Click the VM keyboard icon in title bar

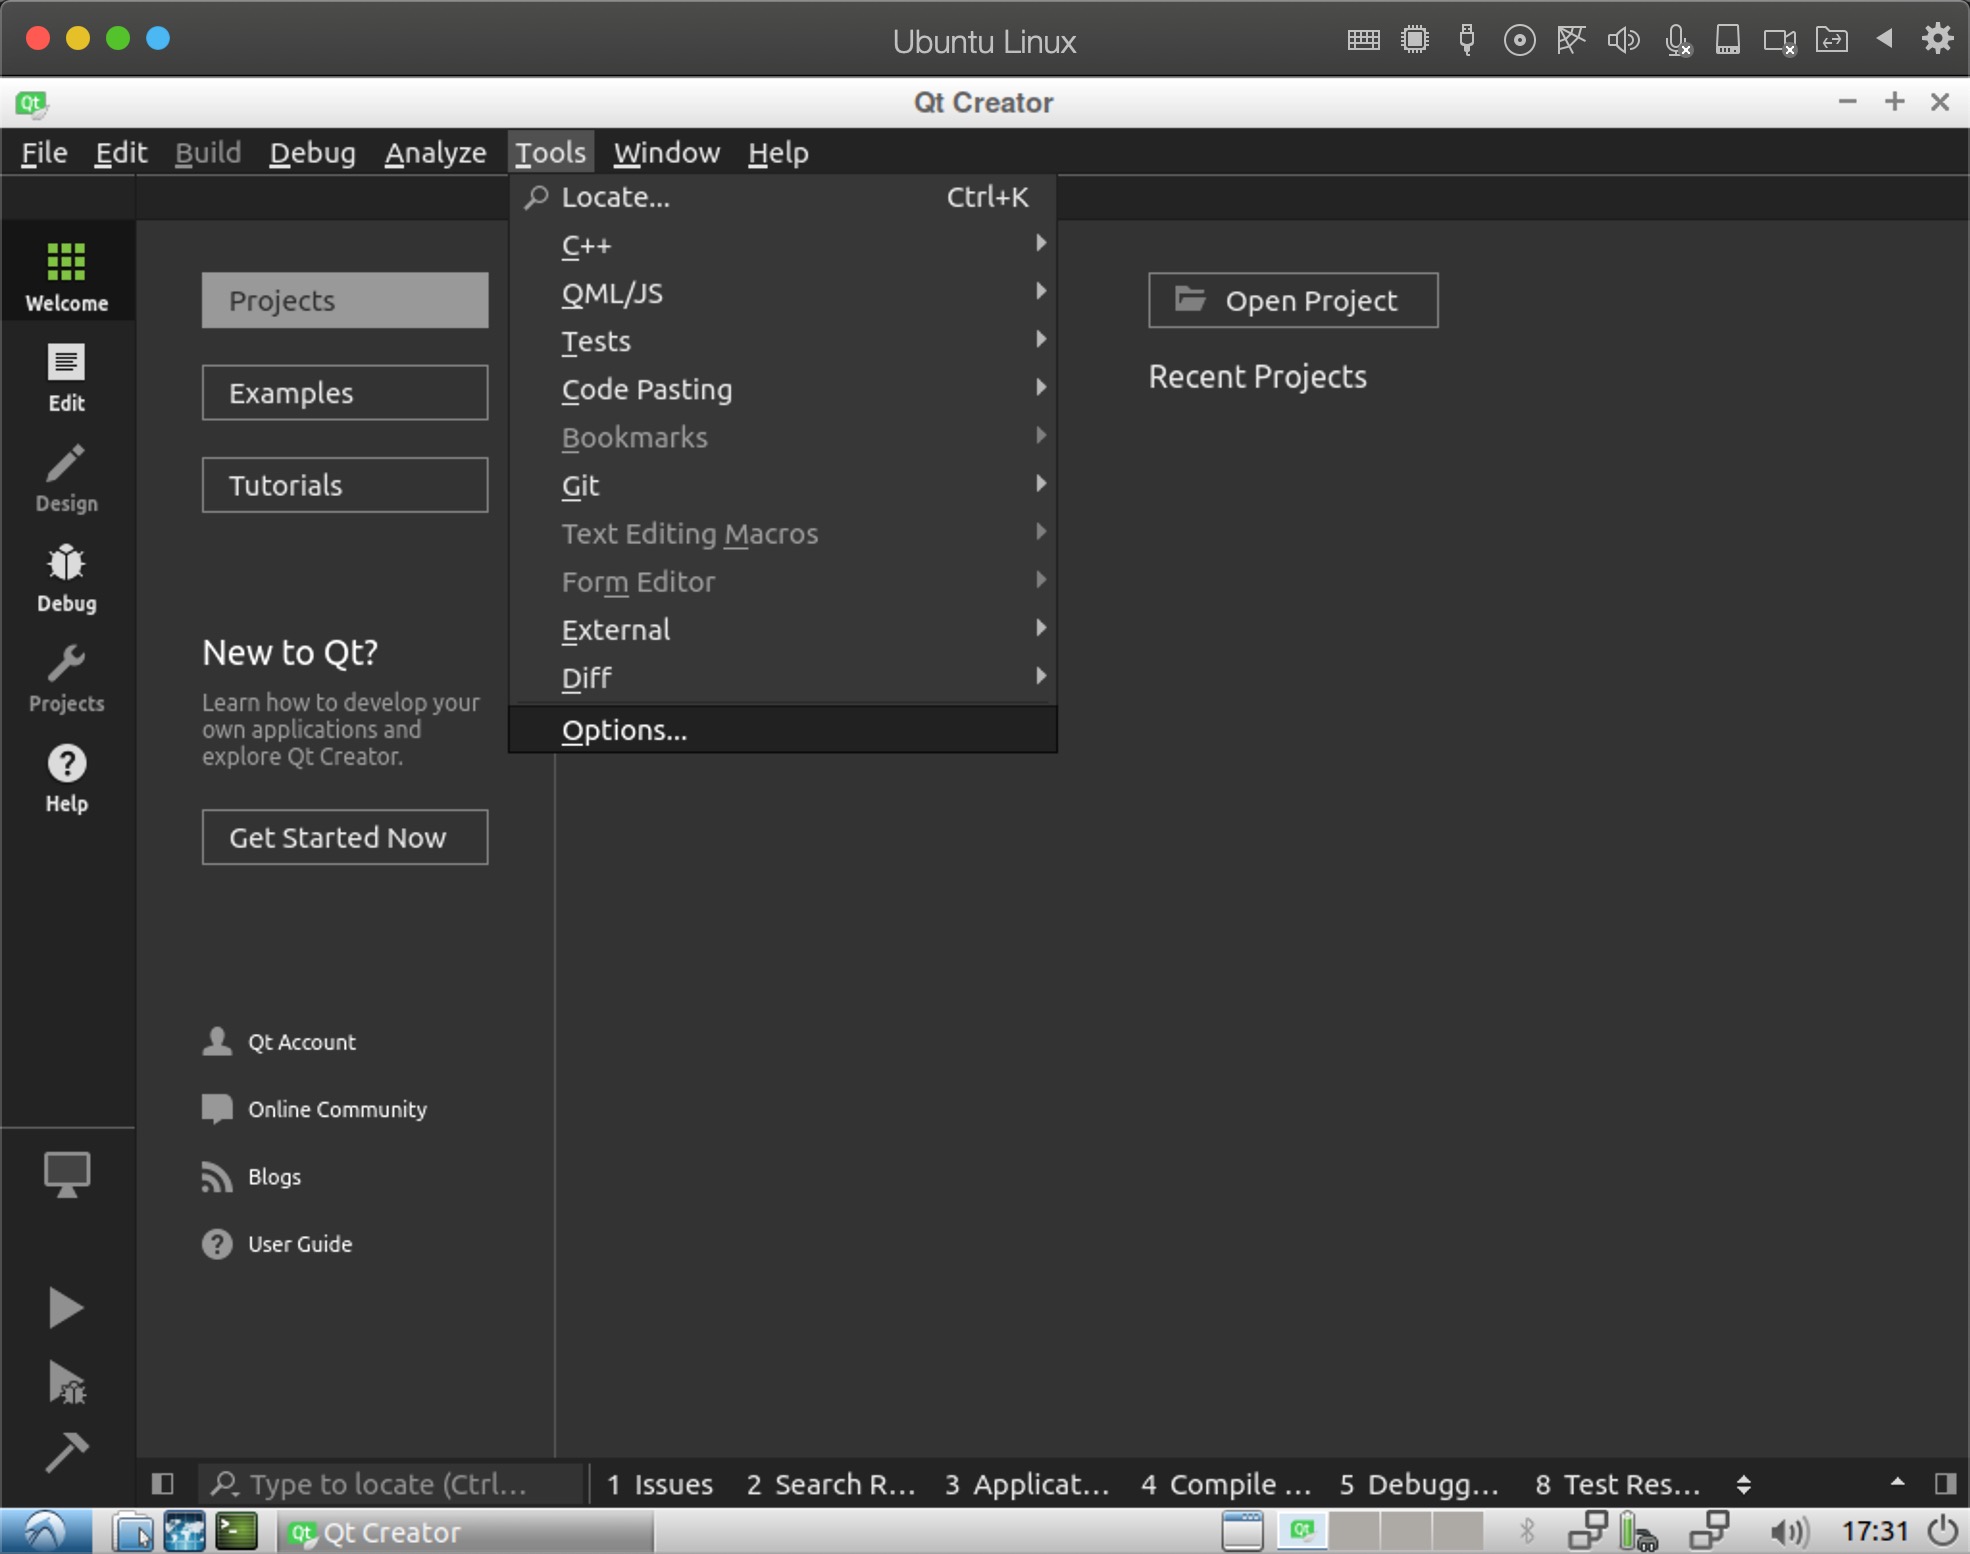[x=1363, y=40]
